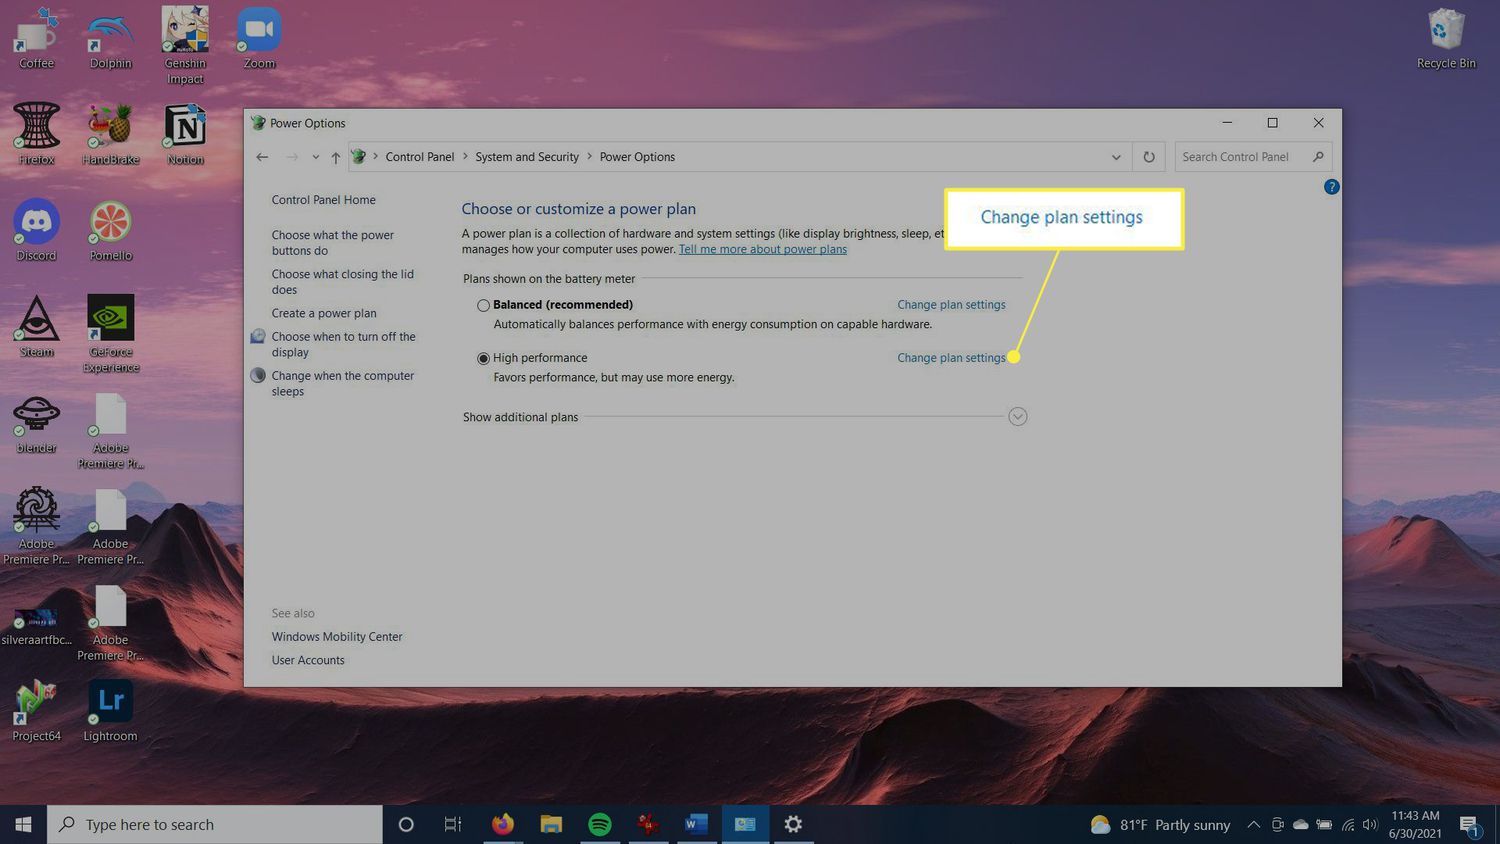
Task: Click Change plan settings for High performance
Action: coord(950,358)
